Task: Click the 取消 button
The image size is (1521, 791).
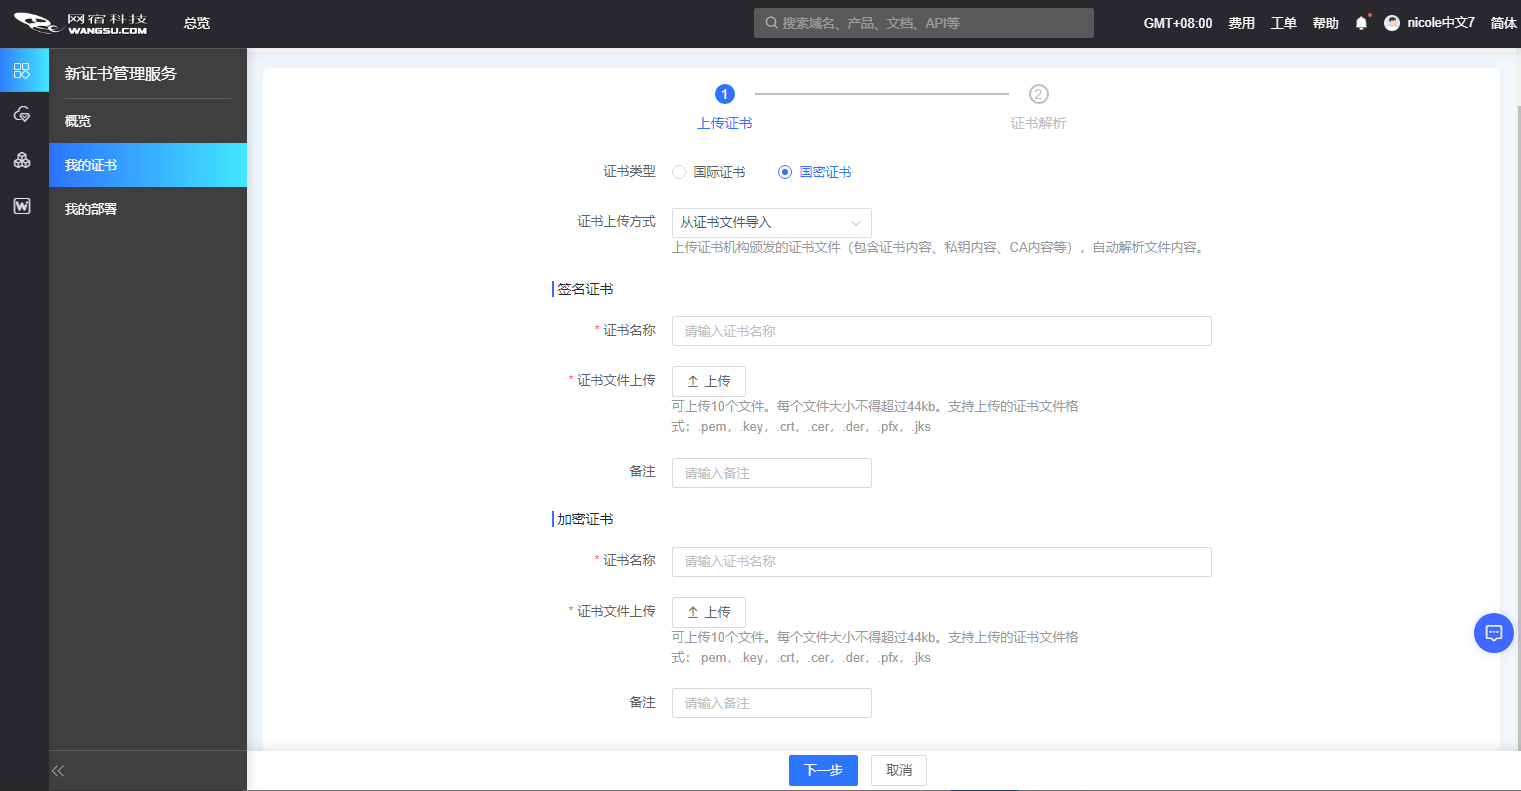Action: tap(899, 770)
